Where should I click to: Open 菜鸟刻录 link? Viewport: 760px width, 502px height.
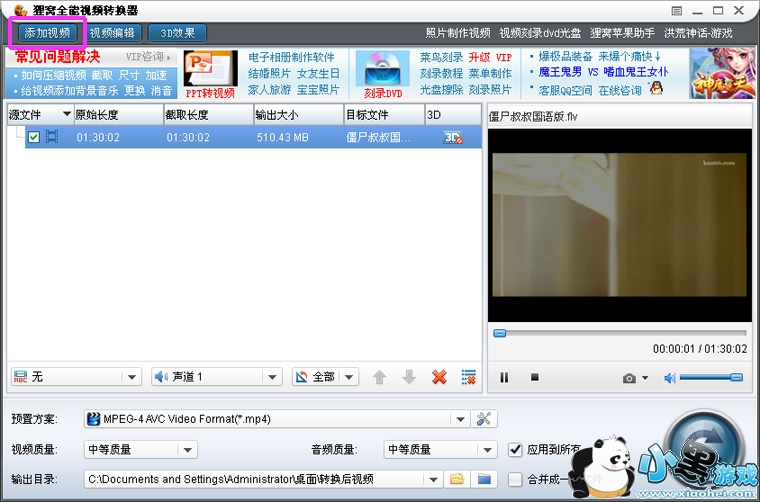click(442, 57)
